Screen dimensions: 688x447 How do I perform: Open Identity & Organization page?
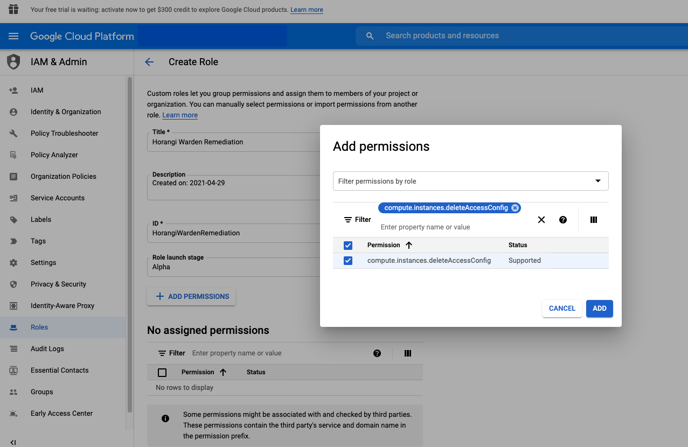coord(66,112)
